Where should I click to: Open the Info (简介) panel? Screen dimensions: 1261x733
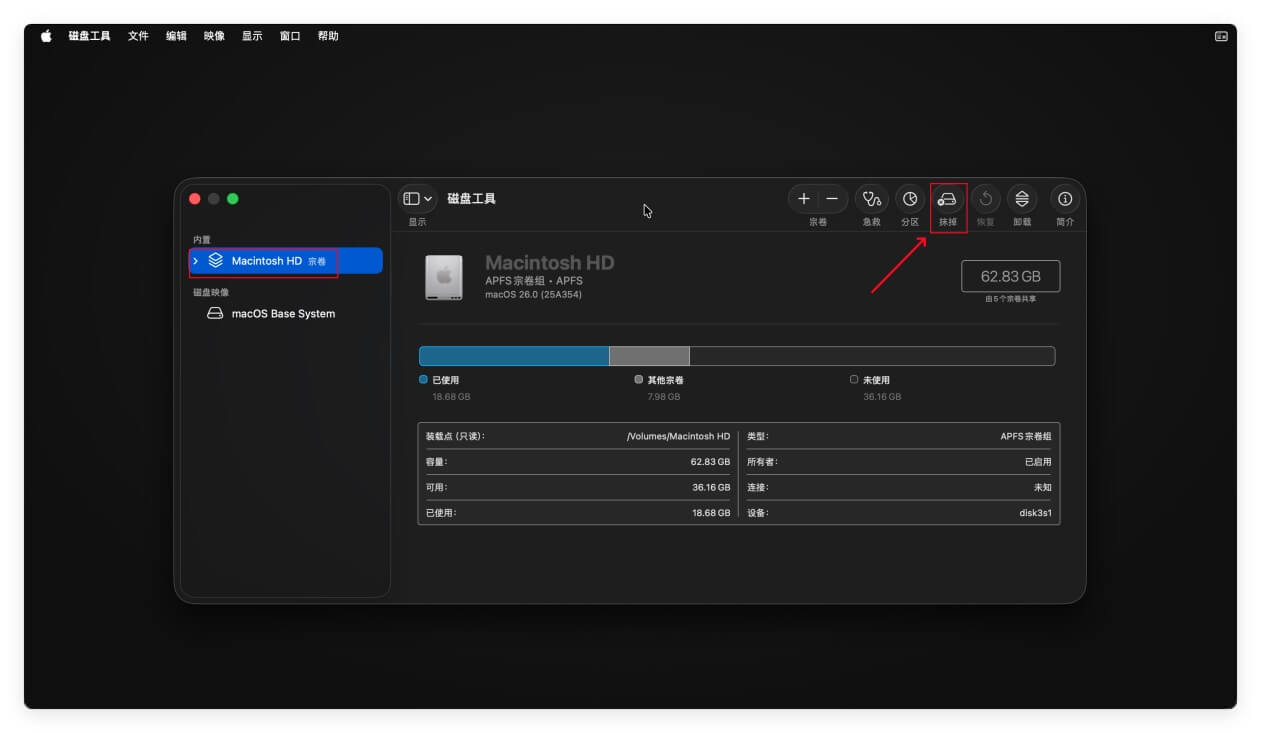click(1064, 199)
